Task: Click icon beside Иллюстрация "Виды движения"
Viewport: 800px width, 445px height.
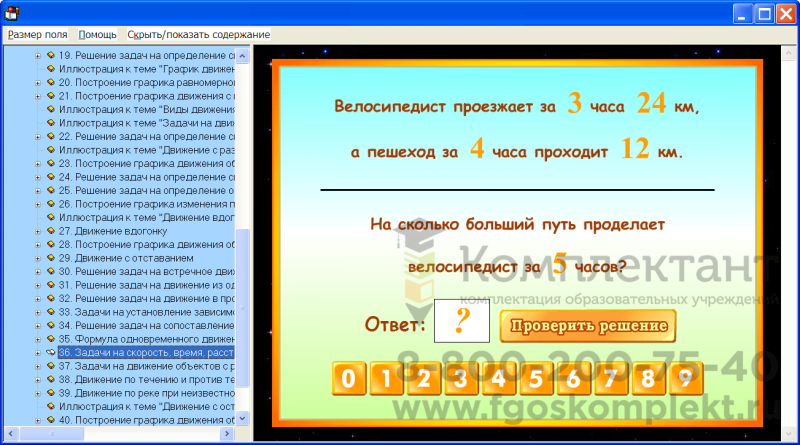Action: [x=51, y=109]
